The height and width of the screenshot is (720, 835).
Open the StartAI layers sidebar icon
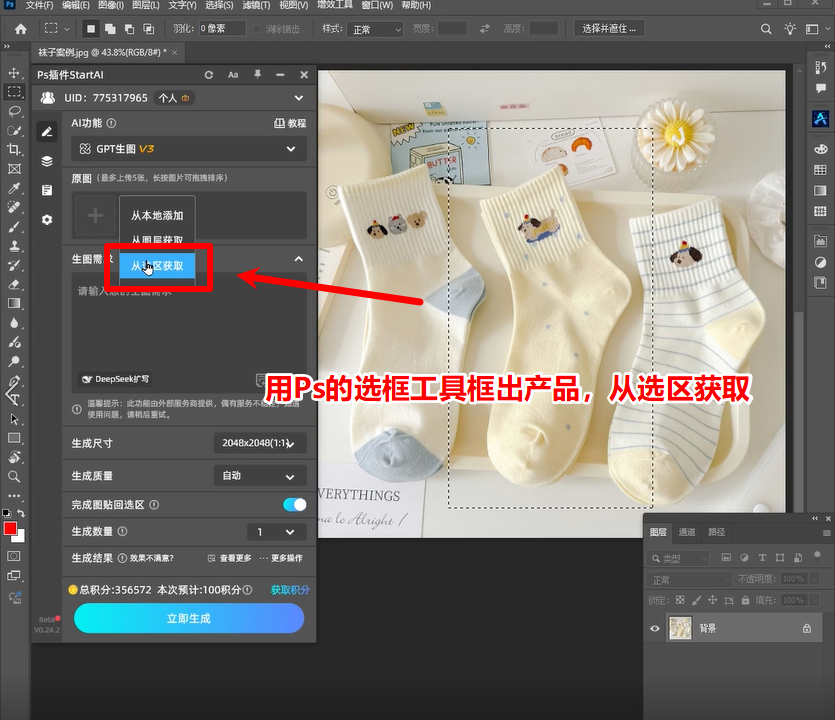pyautogui.click(x=47, y=161)
